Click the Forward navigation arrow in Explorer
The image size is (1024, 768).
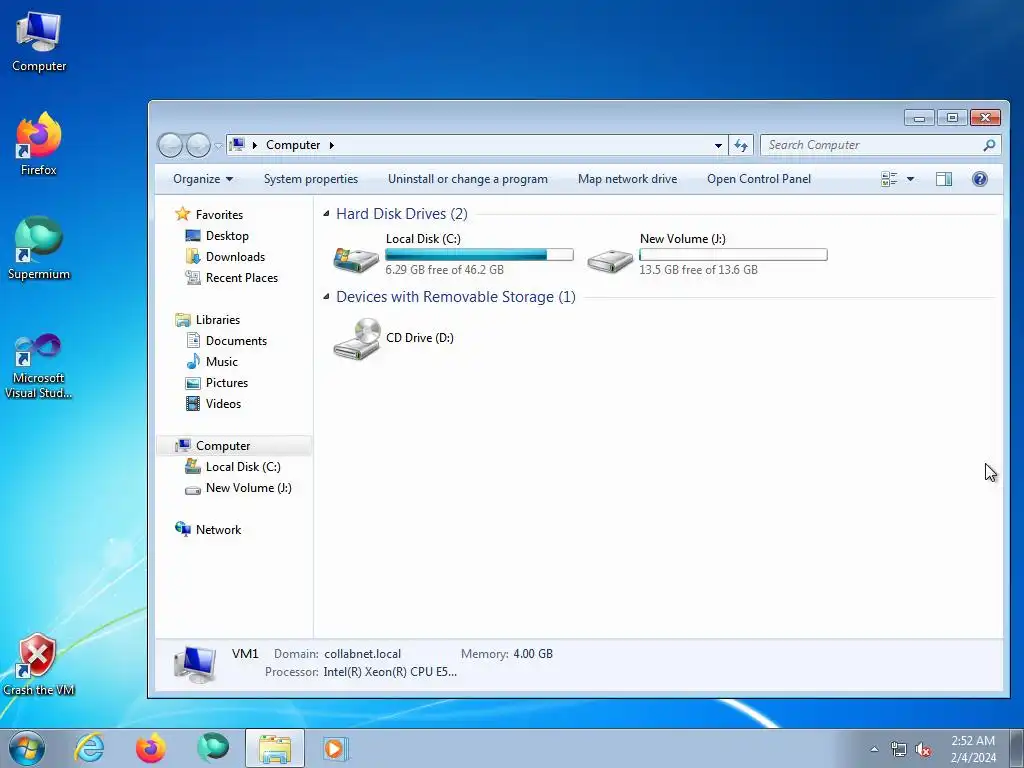coord(198,145)
